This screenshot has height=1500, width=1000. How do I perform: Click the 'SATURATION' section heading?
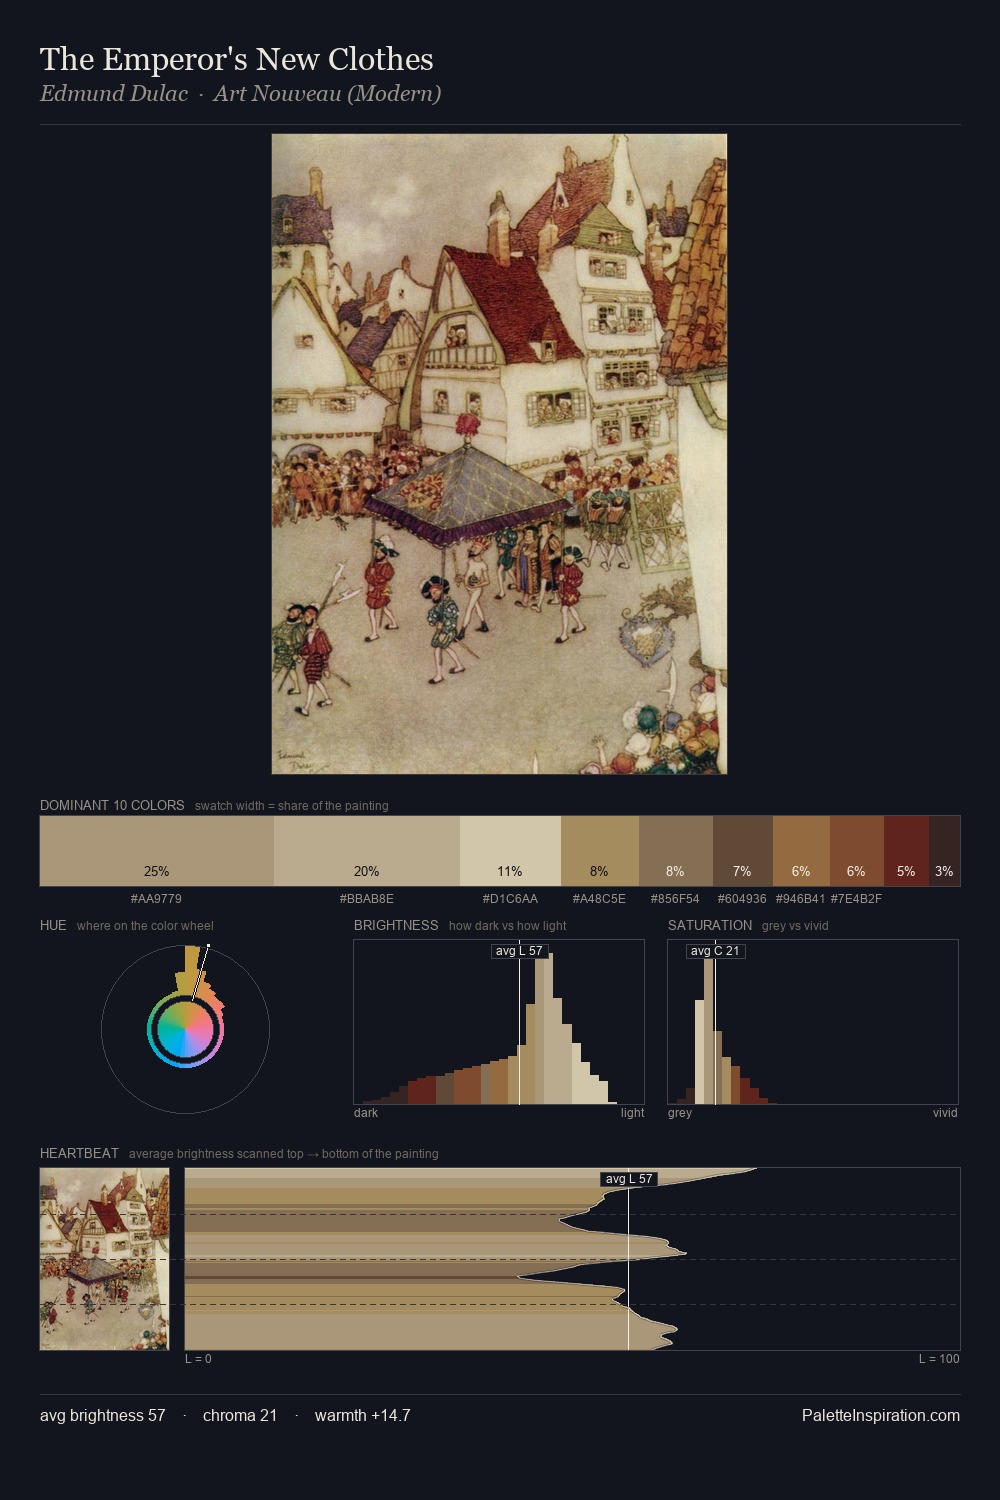[710, 925]
